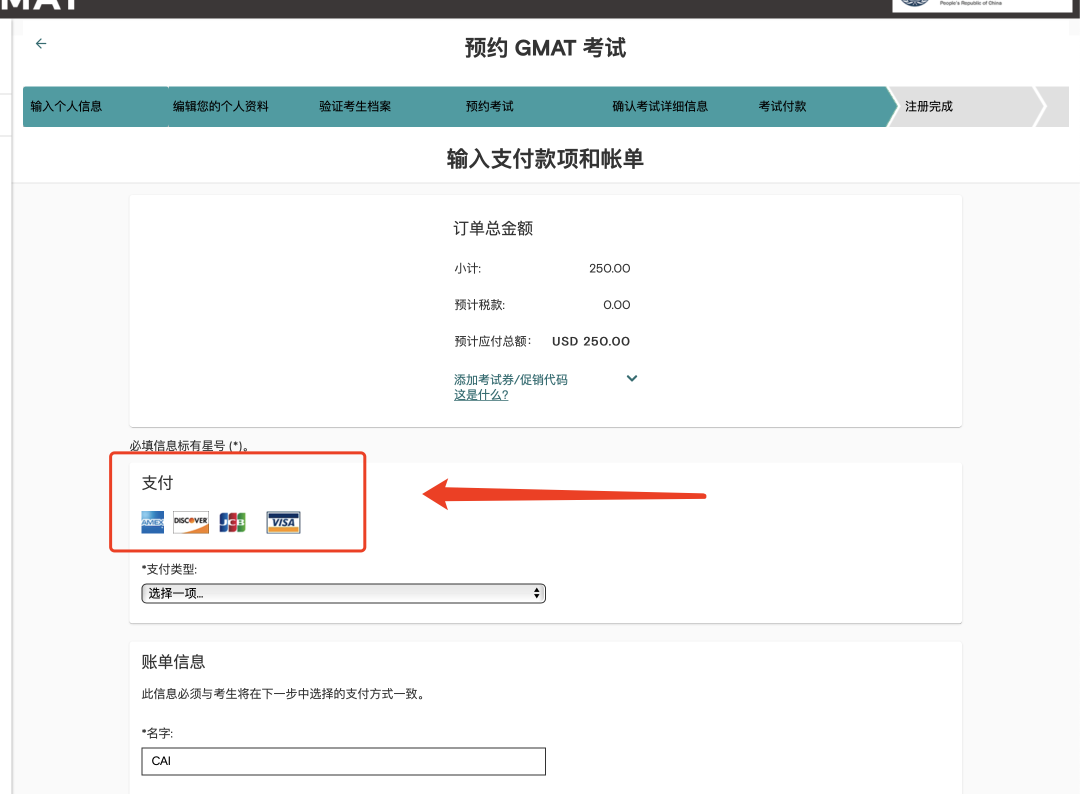Open the 这是什么? help link
1080x794 pixels.
(481, 395)
